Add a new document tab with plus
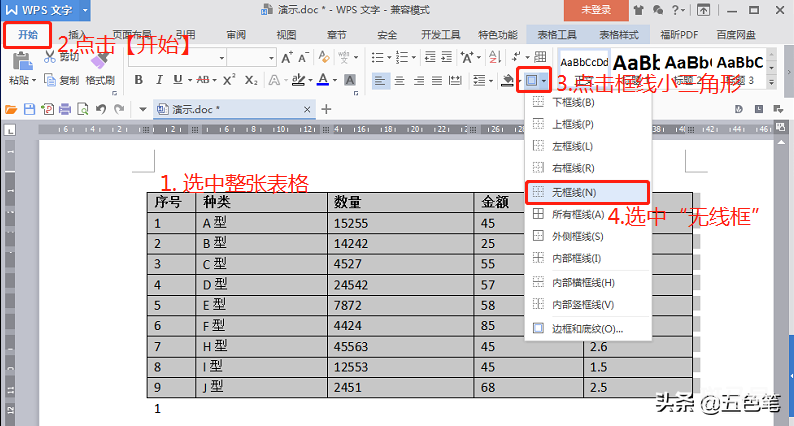 coord(326,109)
